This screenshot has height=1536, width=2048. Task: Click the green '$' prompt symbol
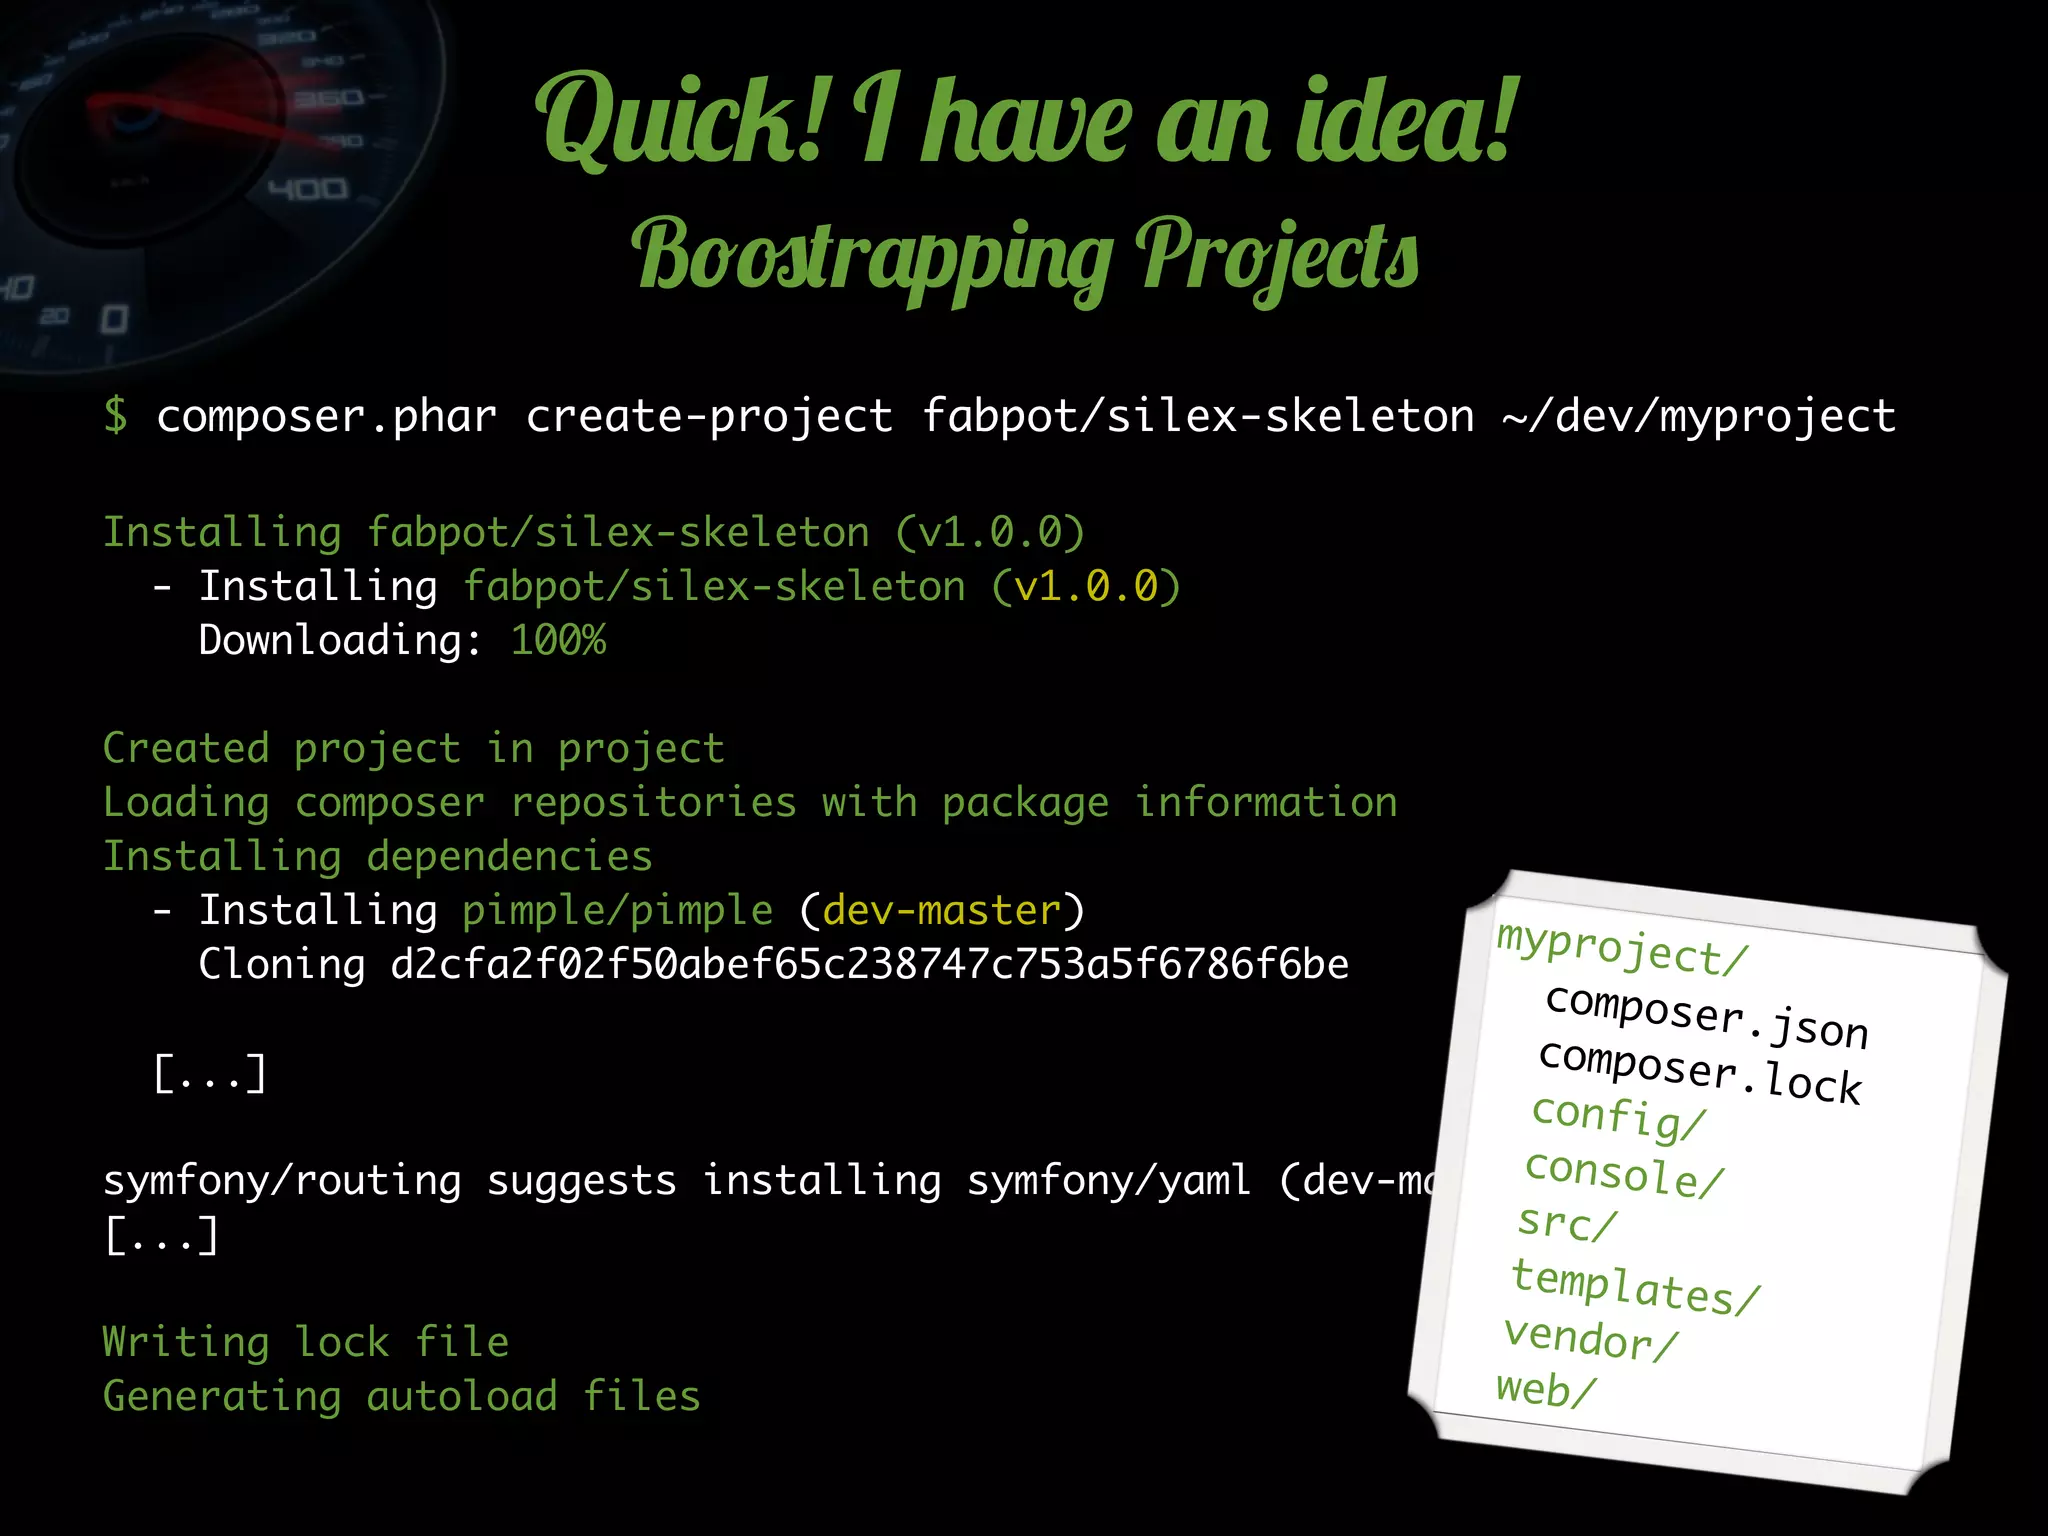pos(116,415)
